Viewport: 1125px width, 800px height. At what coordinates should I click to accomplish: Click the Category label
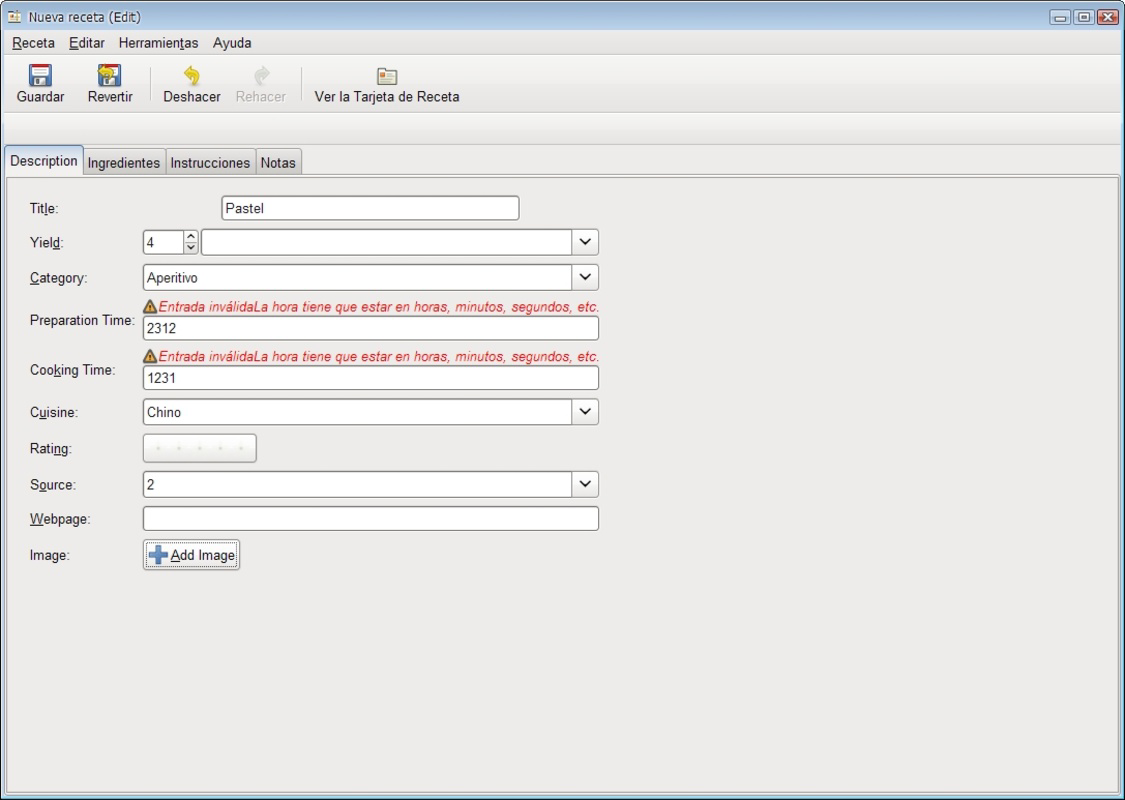click(58, 278)
